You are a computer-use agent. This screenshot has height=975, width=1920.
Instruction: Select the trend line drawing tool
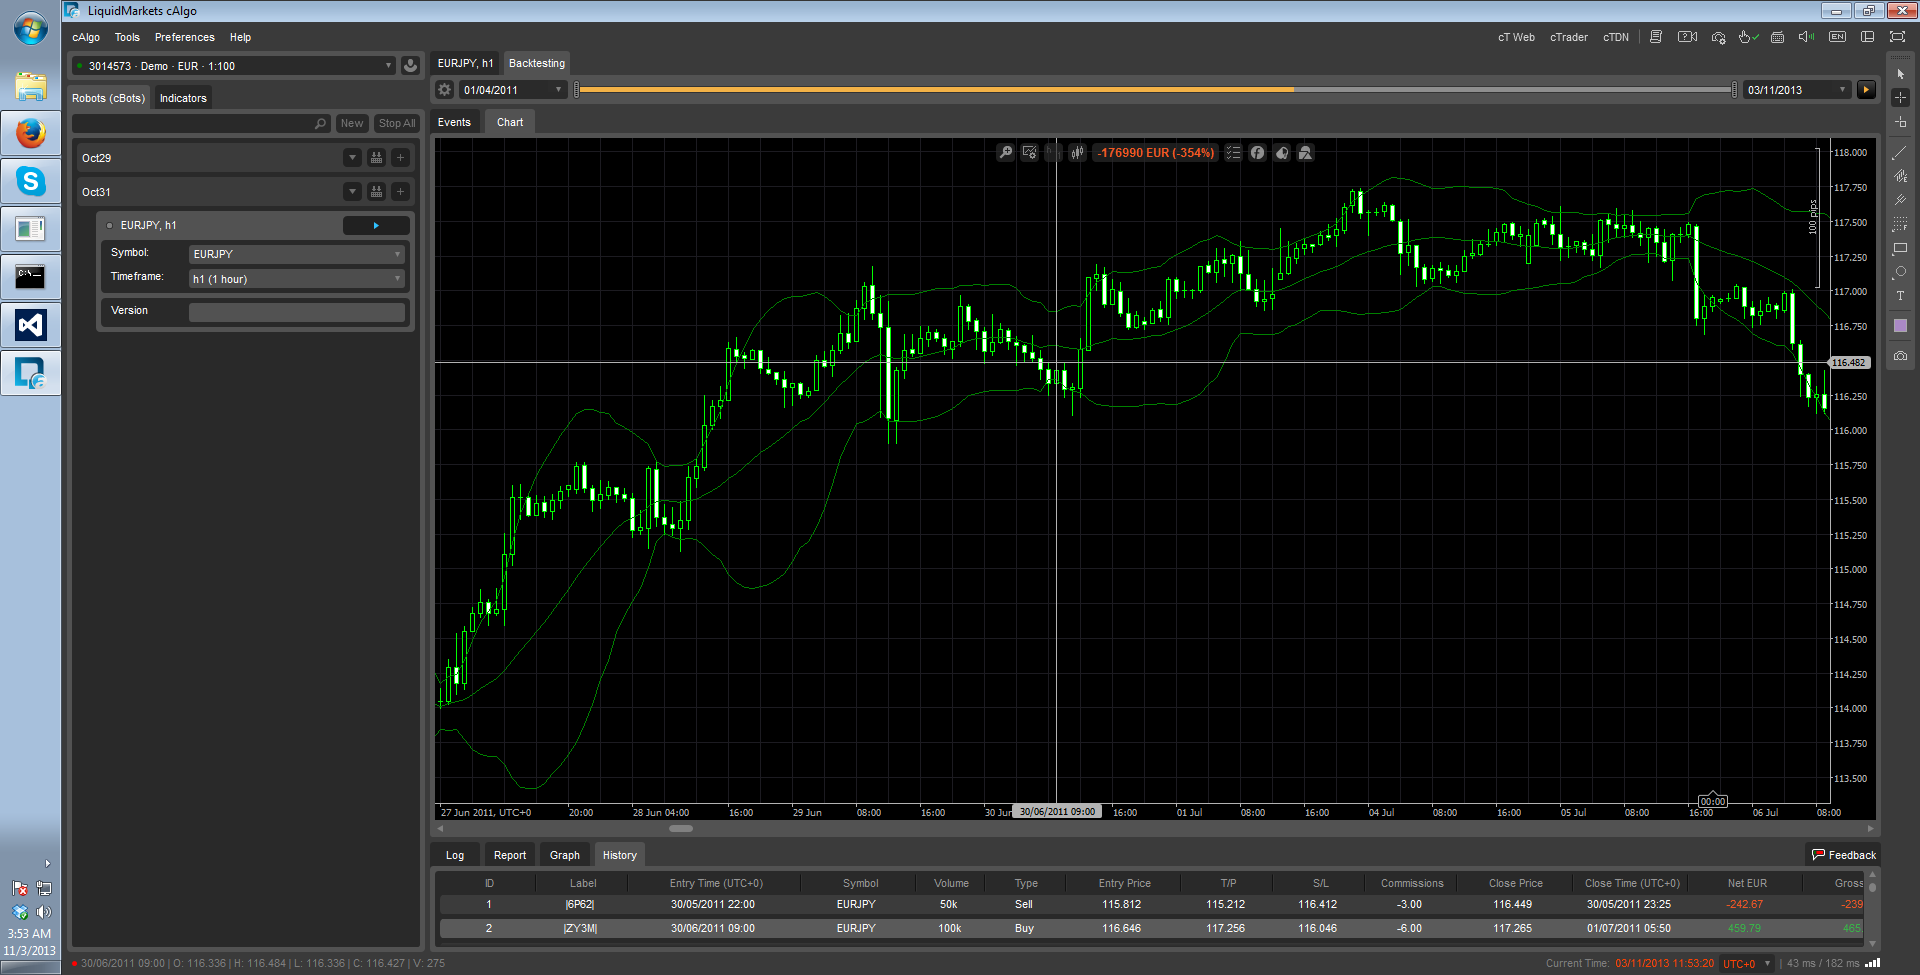click(1900, 153)
